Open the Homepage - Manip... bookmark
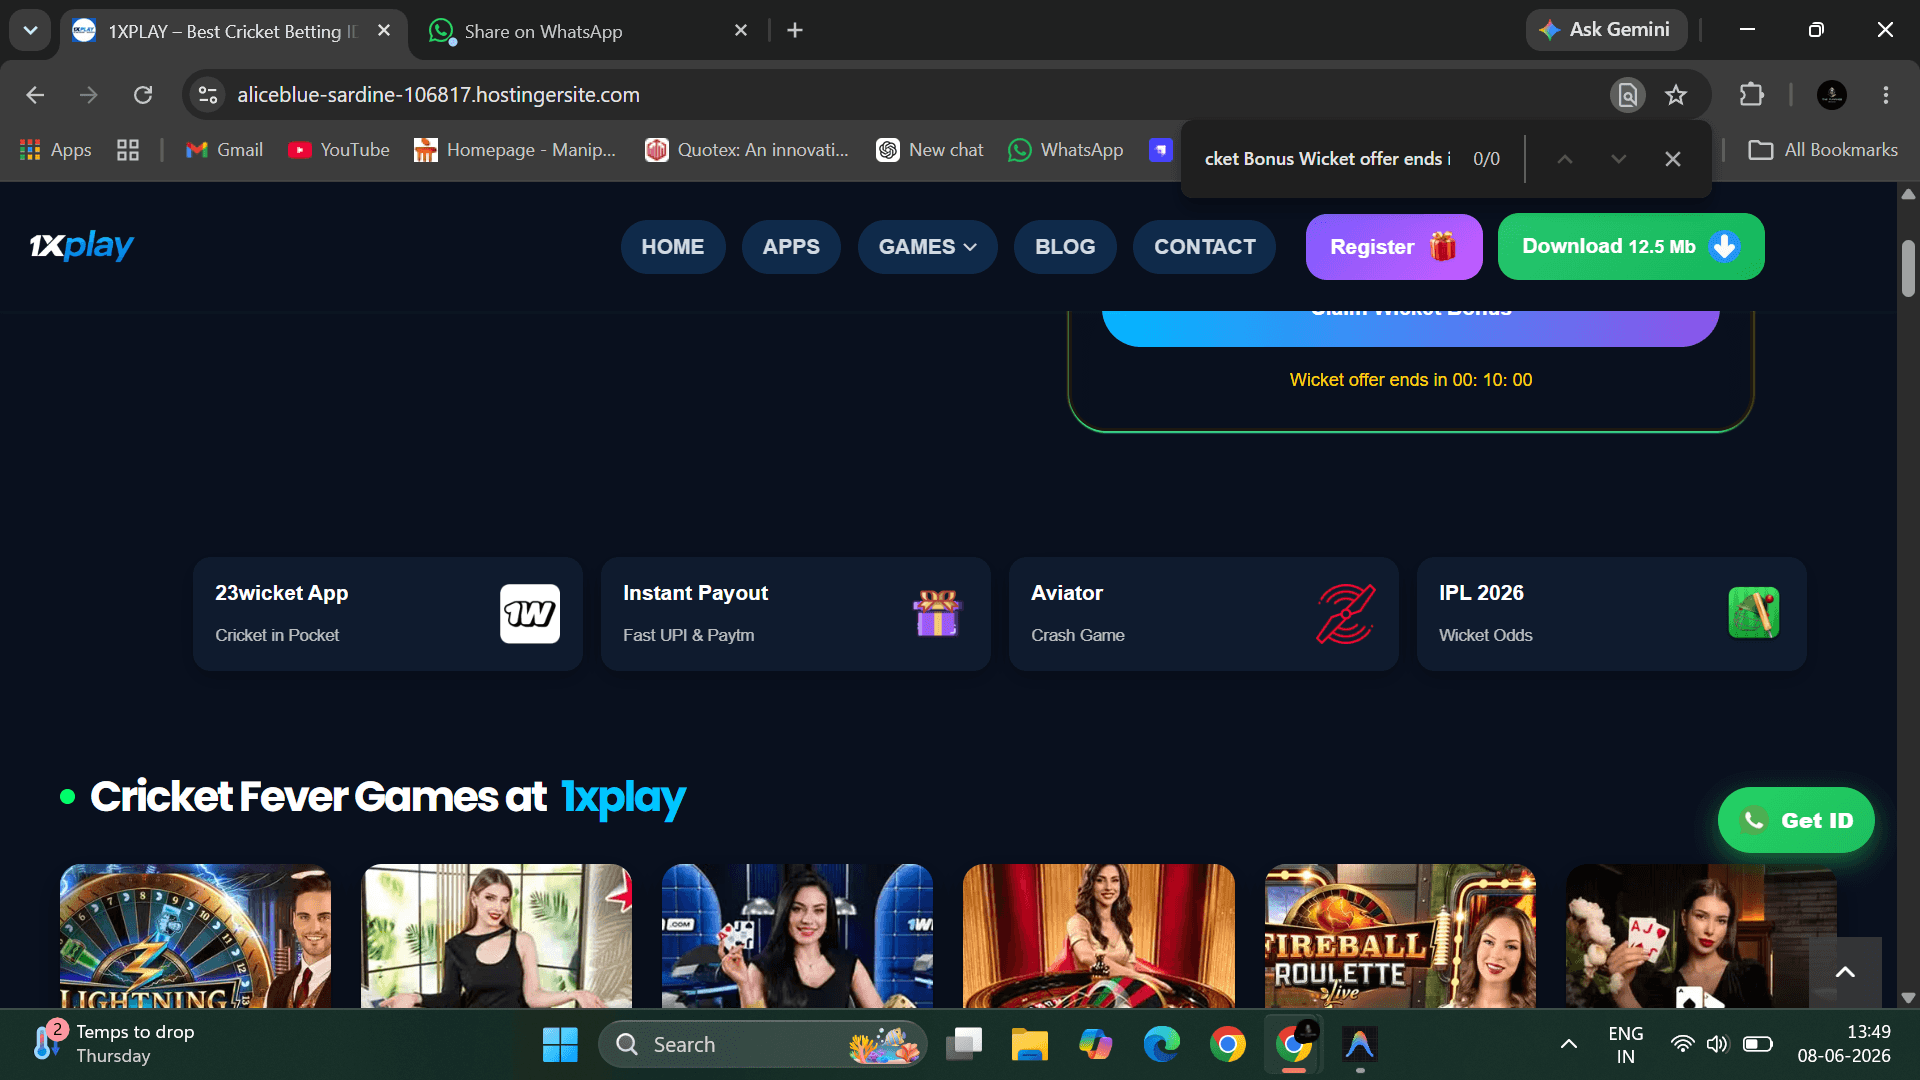 tap(515, 150)
